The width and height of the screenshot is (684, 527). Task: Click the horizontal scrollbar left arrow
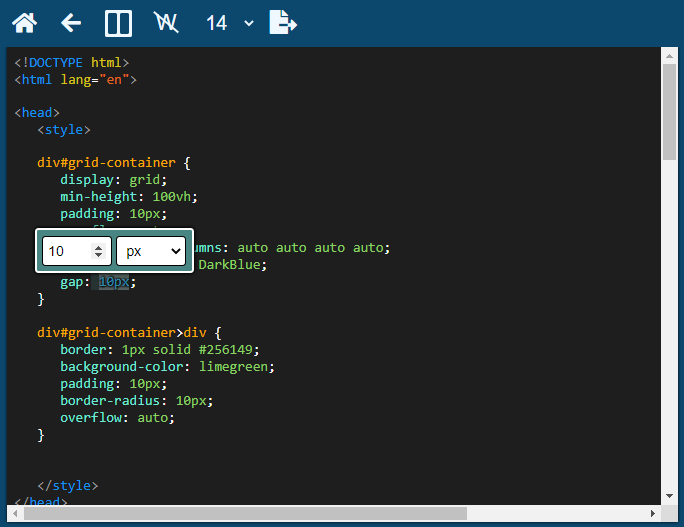point(15,513)
